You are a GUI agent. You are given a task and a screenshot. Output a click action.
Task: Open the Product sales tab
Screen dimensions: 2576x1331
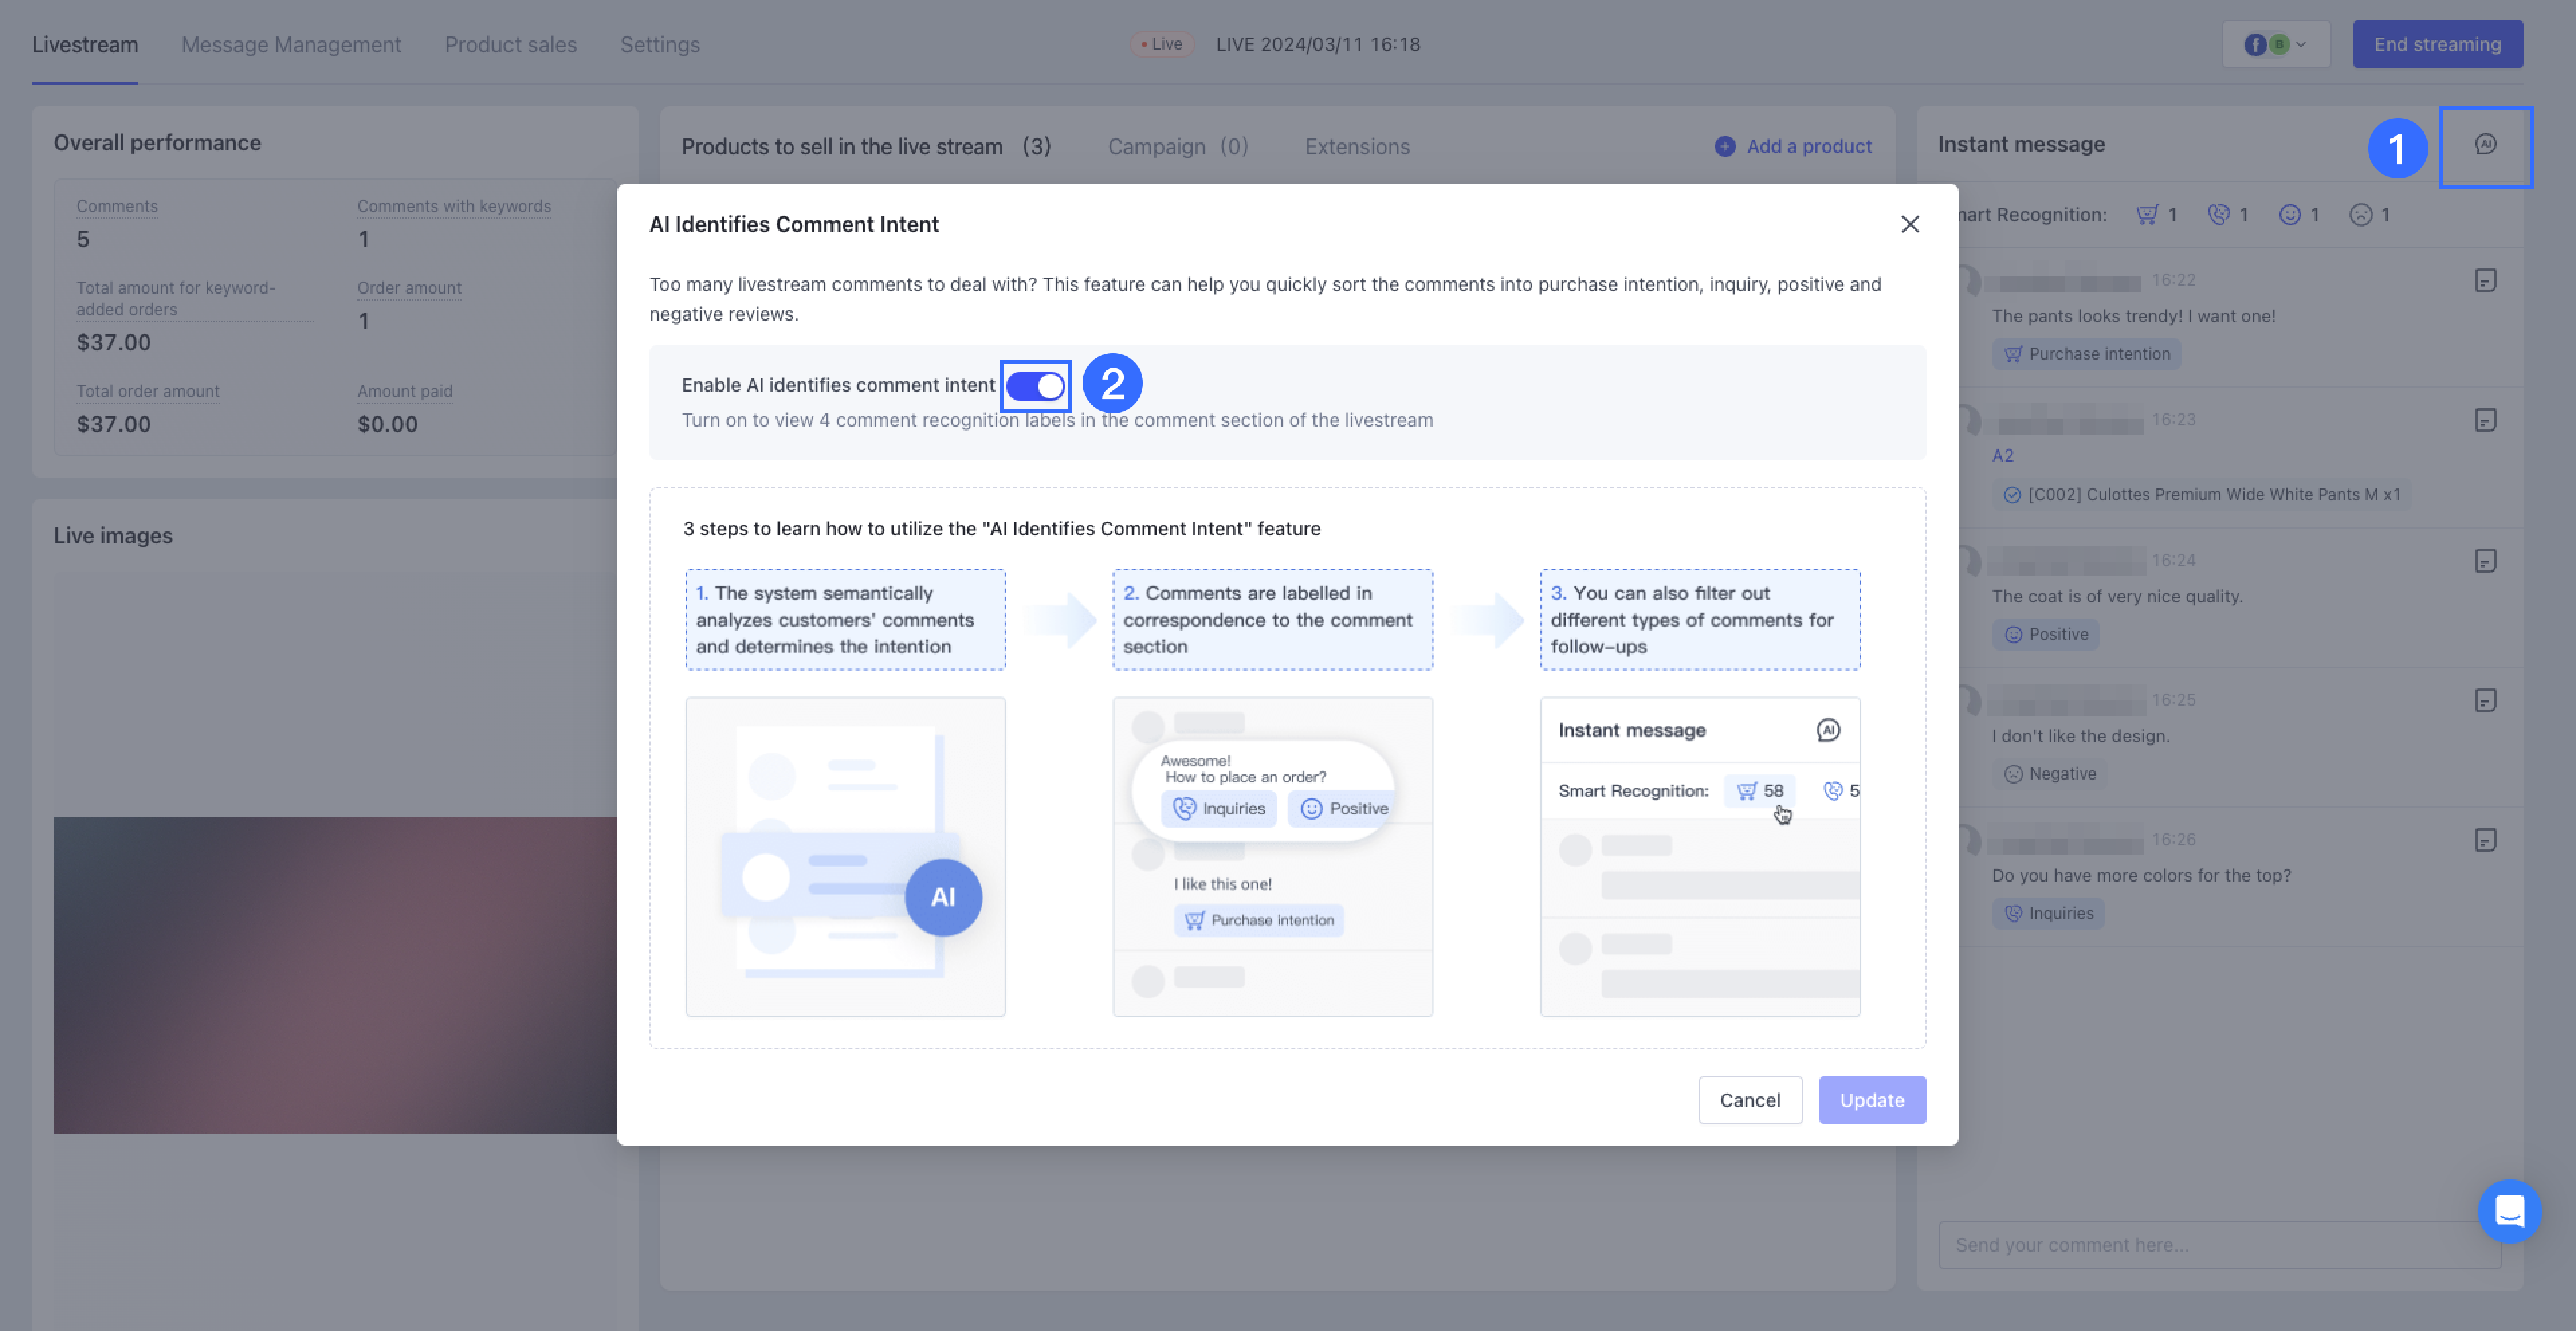[510, 45]
